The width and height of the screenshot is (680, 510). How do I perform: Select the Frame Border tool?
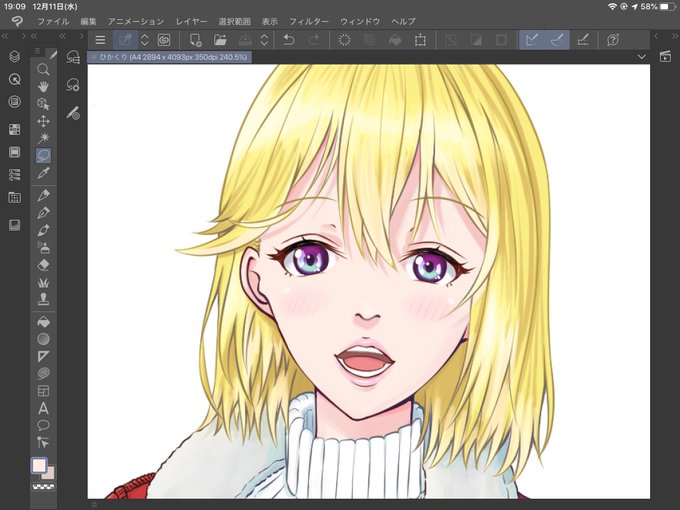click(43, 391)
